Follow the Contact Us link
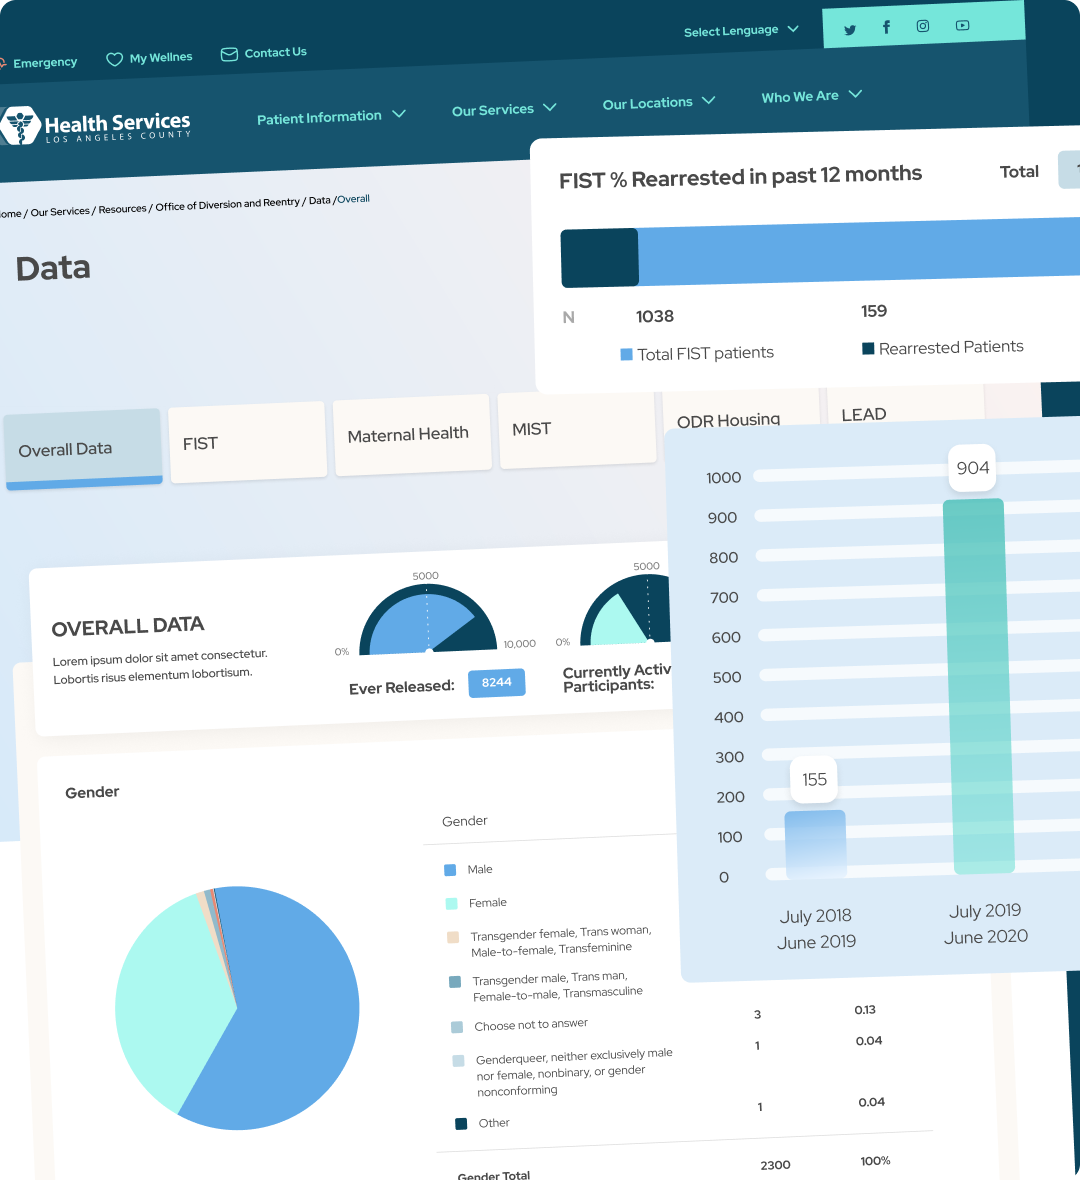 coord(275,52)
